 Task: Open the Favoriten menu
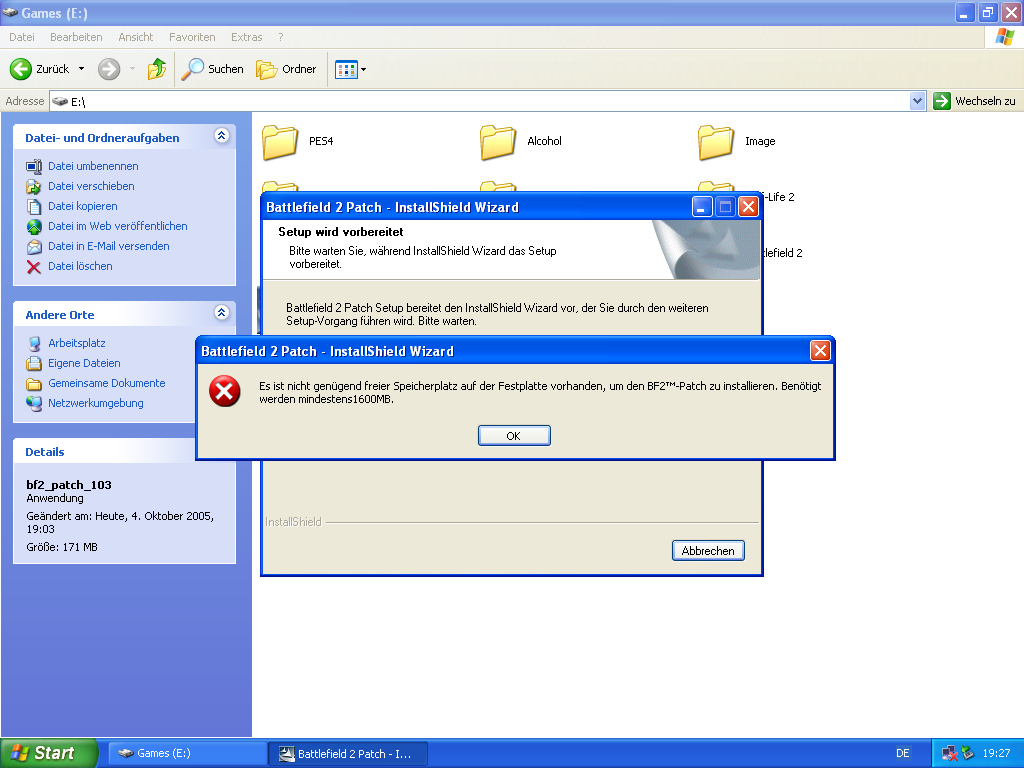[x=192, y=37]
